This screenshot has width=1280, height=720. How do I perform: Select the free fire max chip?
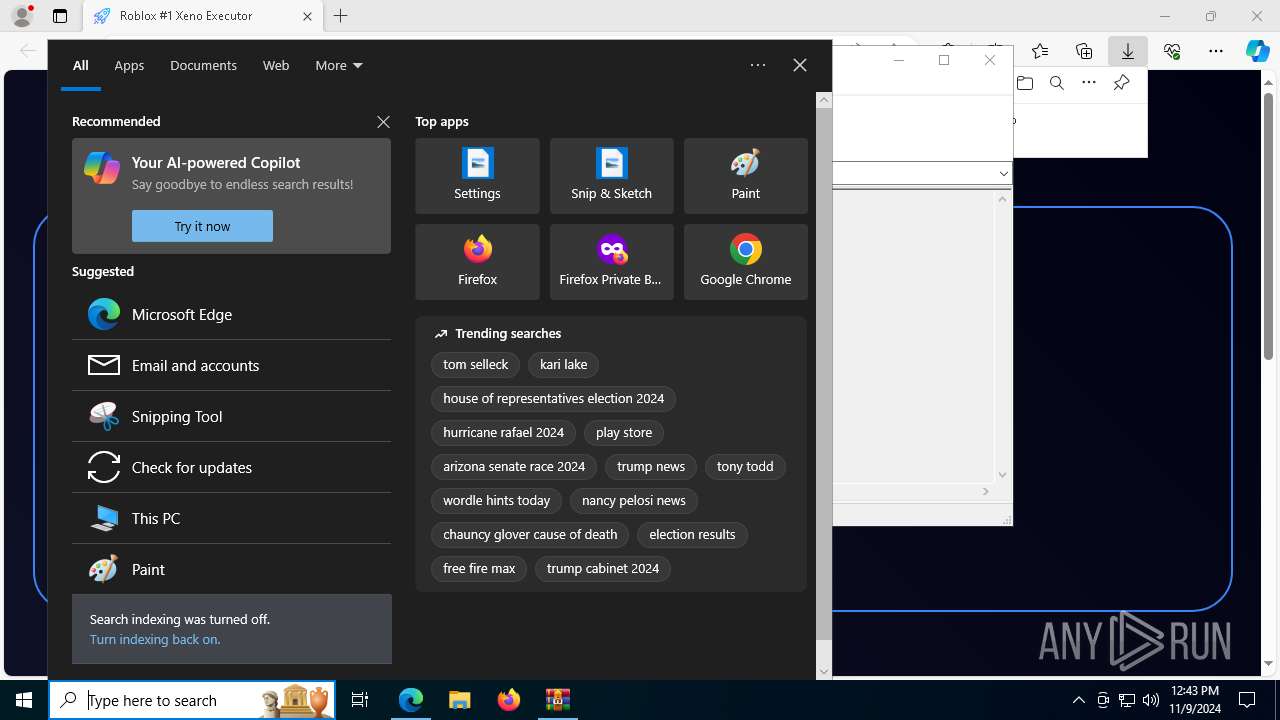click(x=479, y=569)
